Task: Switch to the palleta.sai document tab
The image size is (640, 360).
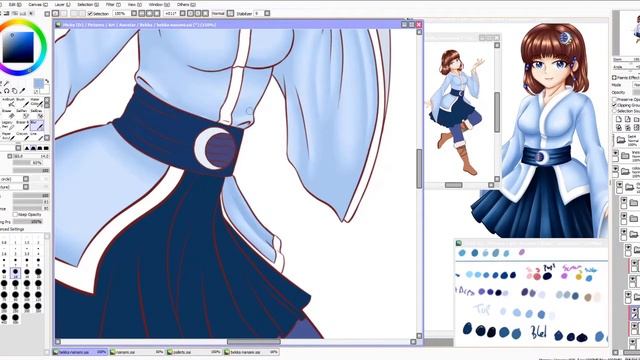Action: click(x=194, y=352)
